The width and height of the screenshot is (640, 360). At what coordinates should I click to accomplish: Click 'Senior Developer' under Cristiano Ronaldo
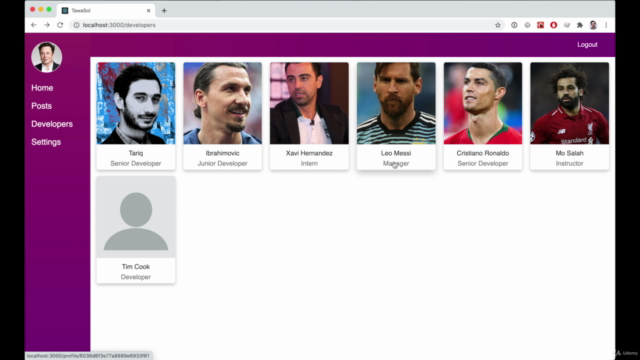coord(483,163)
